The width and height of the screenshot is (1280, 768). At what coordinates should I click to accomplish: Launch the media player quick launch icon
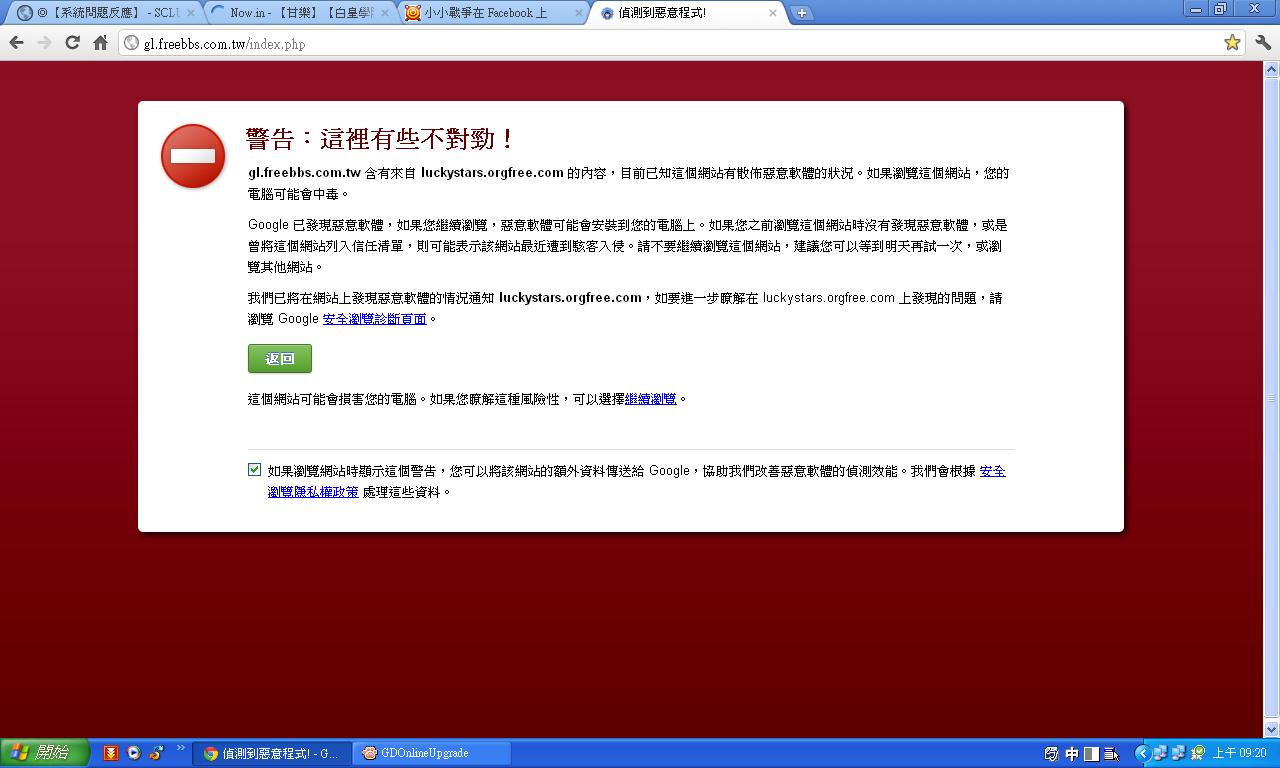[134, 753]
